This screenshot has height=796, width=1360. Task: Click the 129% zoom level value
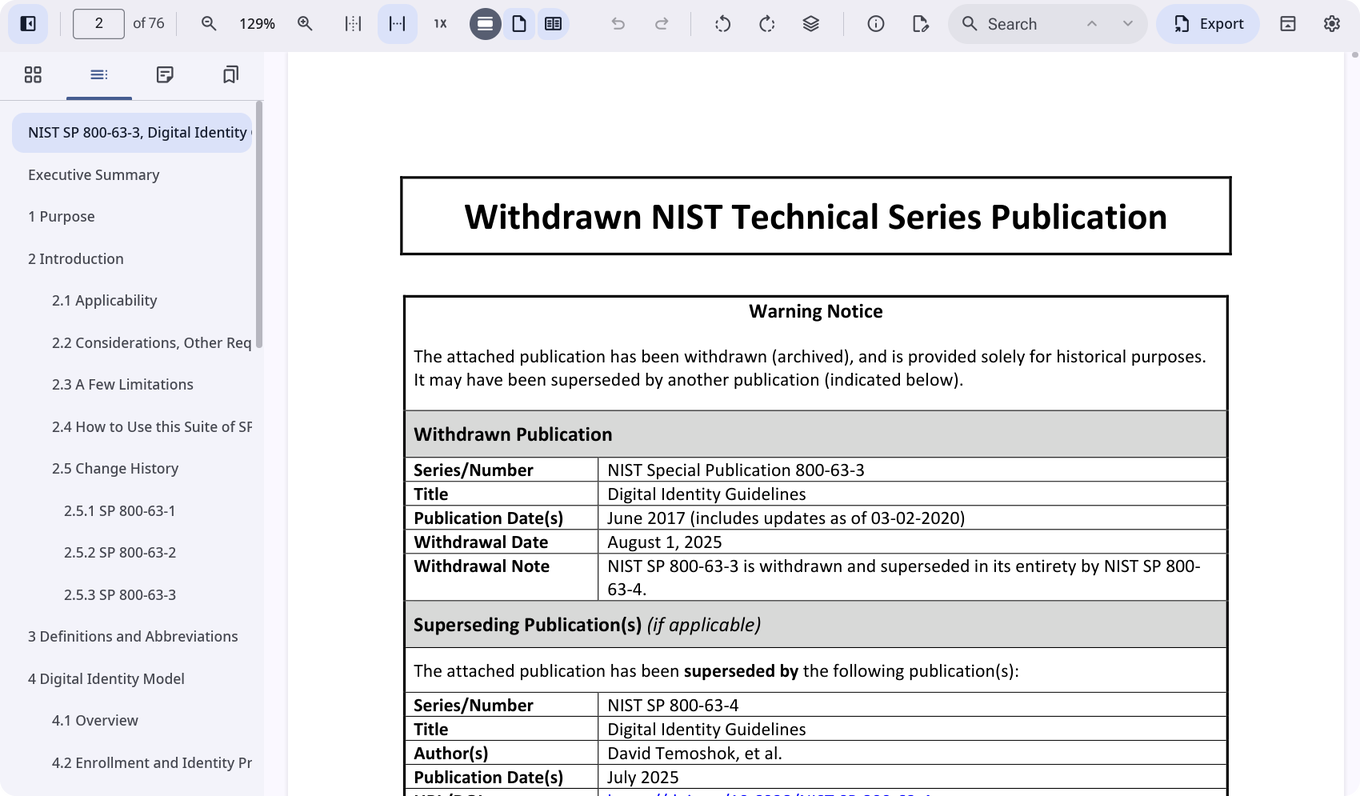tap(257, 24)
